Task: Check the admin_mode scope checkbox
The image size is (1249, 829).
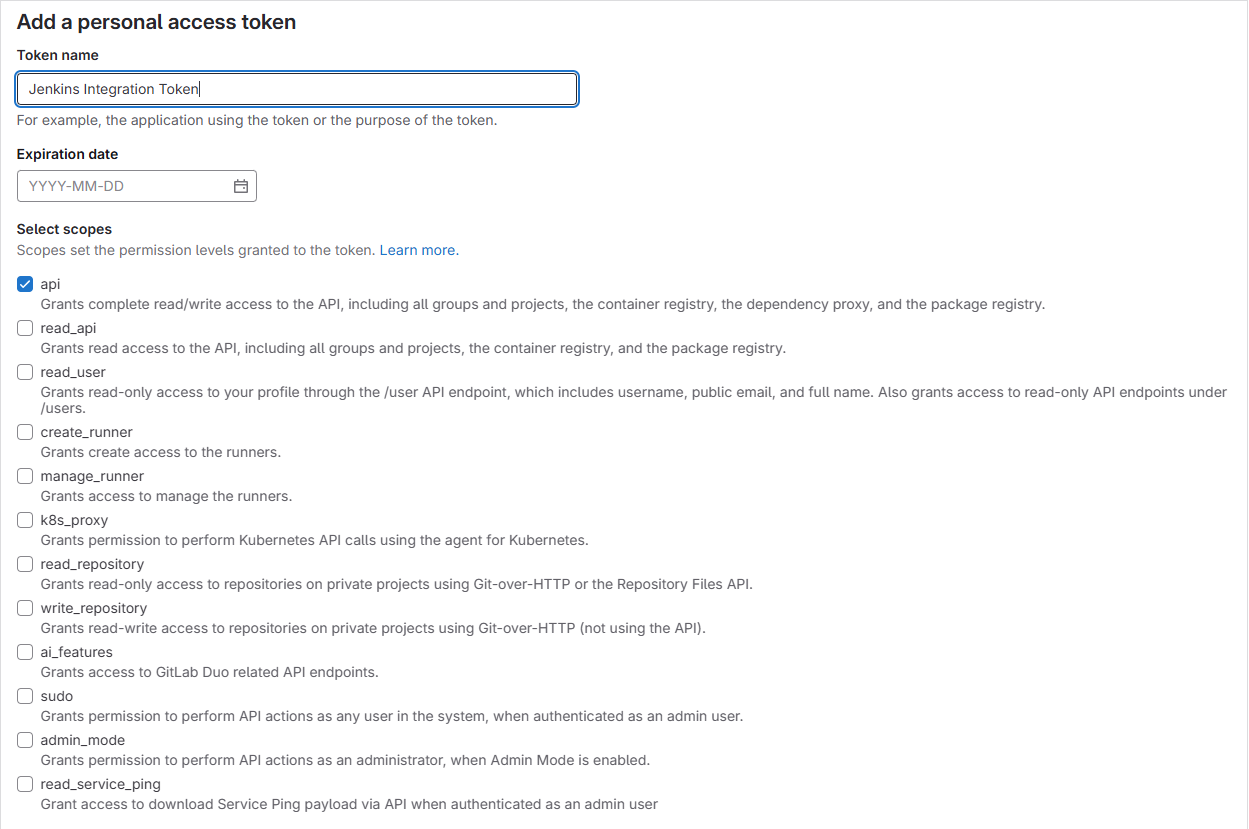Action: [x=25, y=740]
